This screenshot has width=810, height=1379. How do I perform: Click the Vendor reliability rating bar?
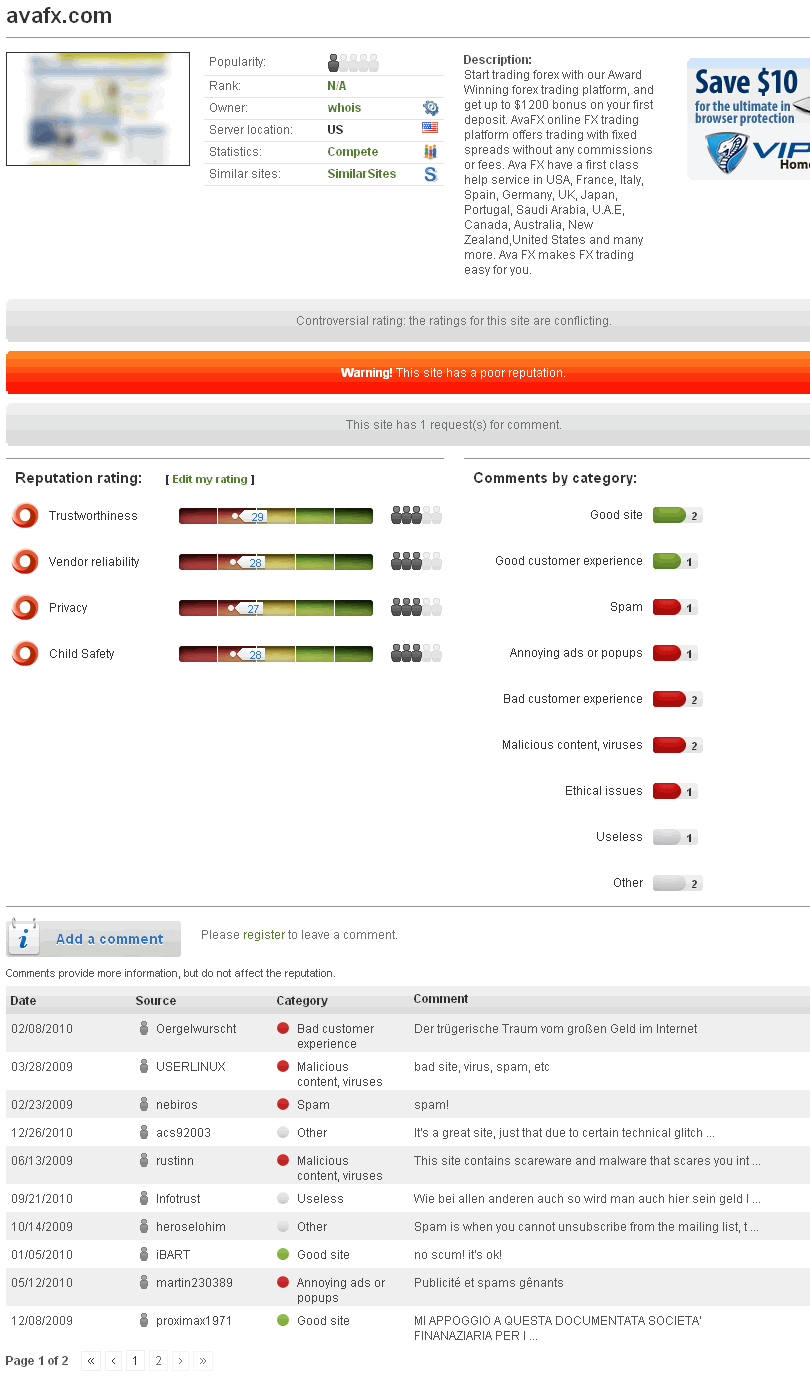pyautogui.click(x=276, y=562)
